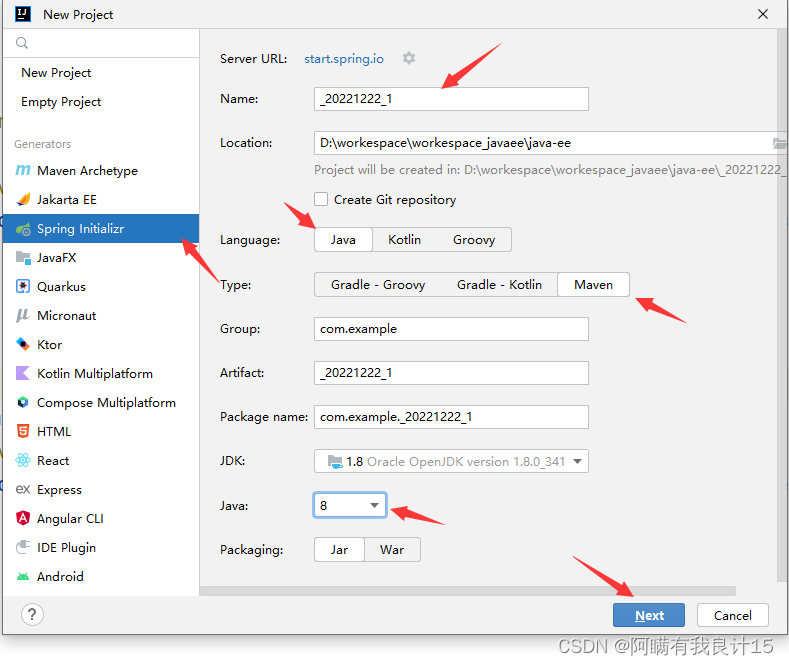Select Spring Initializr generator
Image resolution: width=789 pixels, height=665 pixels.
(x=101, y=229)
